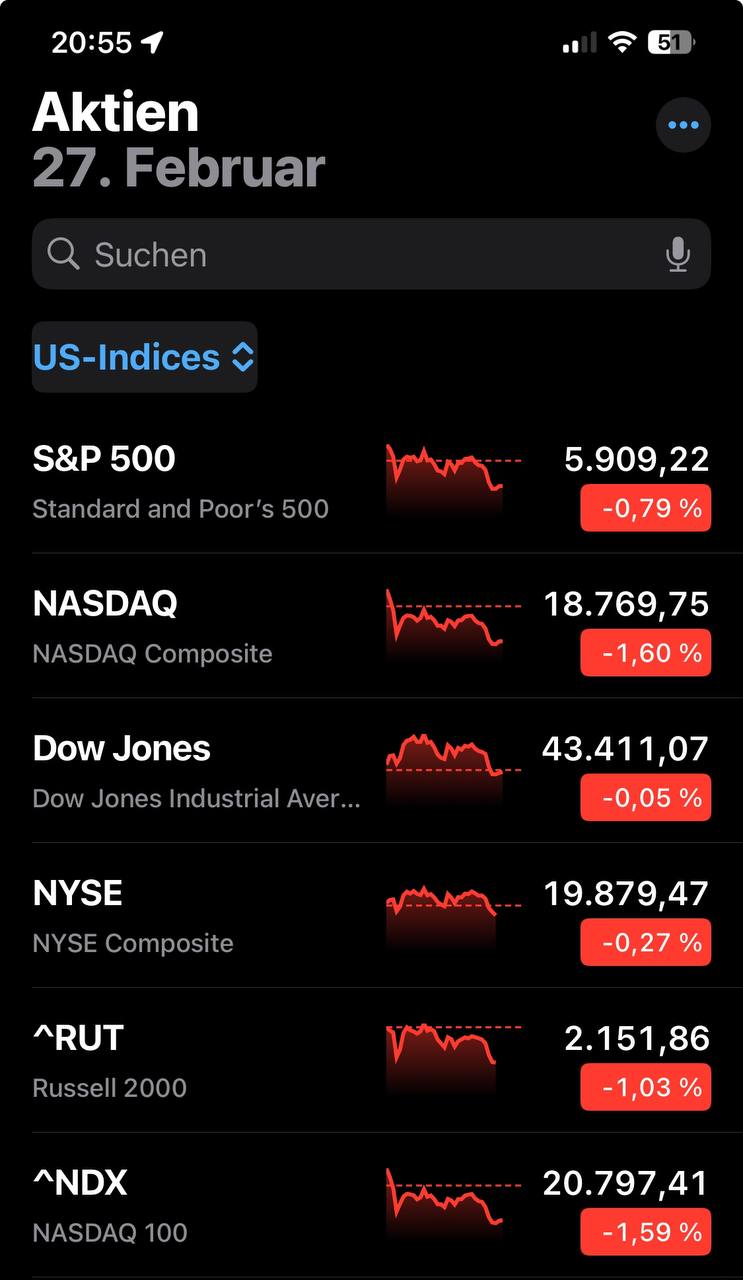Screen dimensions: 743x1280
Task: Open the S&P 500 sparkline chart
Action: pyautogui.click(x=452, y=478)
